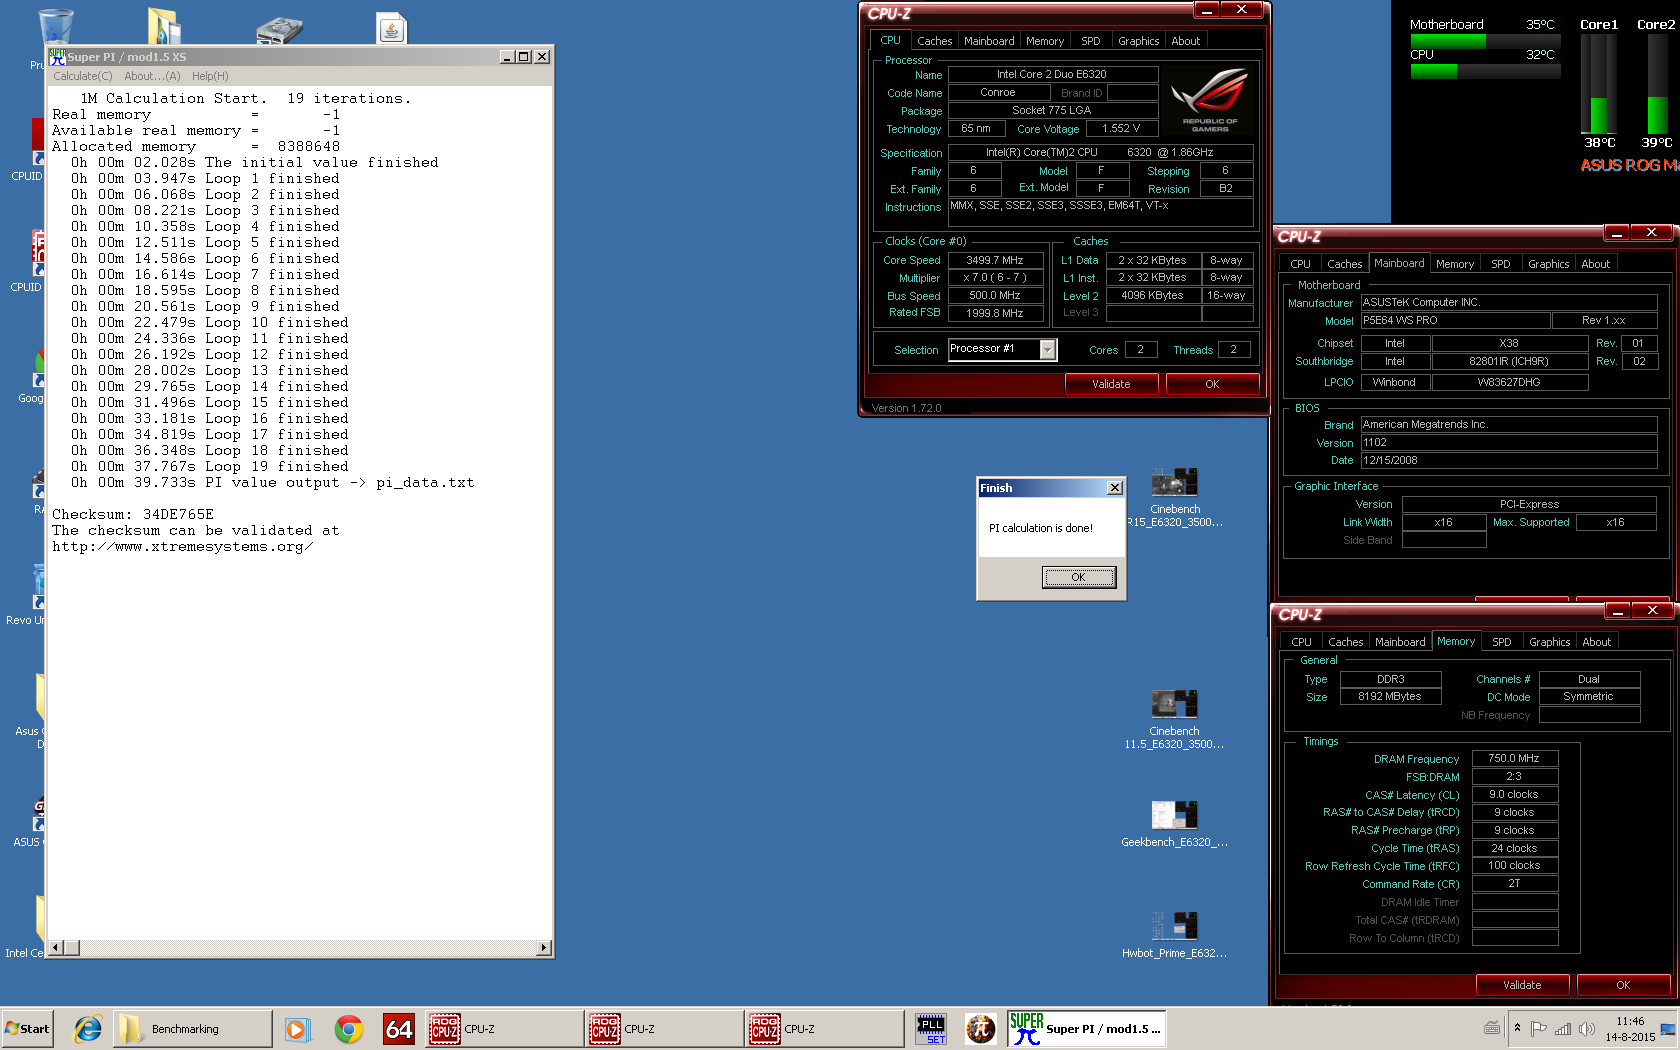Open the Cinebench R15_E6320 screenshot thumbnail
Screen dimensions: 1680x1050
1174,498
